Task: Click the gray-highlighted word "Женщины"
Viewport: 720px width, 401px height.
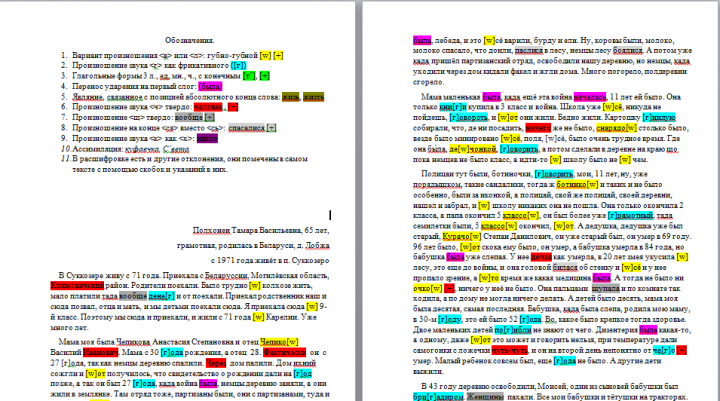Action: [485, 397]
